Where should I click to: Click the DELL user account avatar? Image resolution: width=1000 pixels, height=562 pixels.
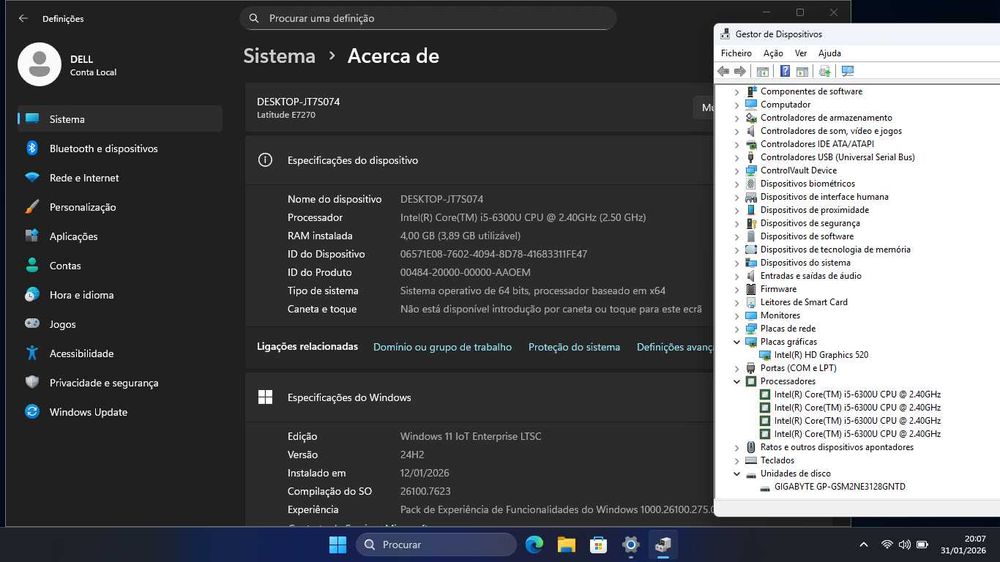pos(40,64)
